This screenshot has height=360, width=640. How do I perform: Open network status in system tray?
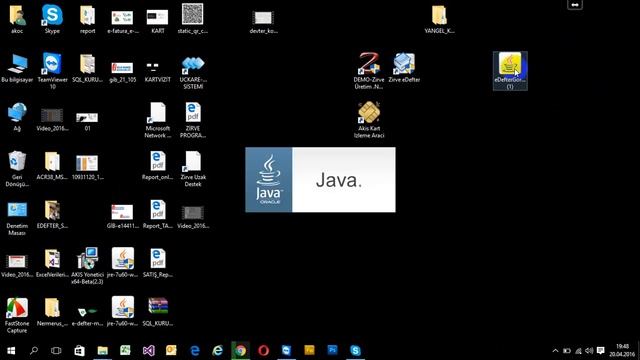coord(578,351)
